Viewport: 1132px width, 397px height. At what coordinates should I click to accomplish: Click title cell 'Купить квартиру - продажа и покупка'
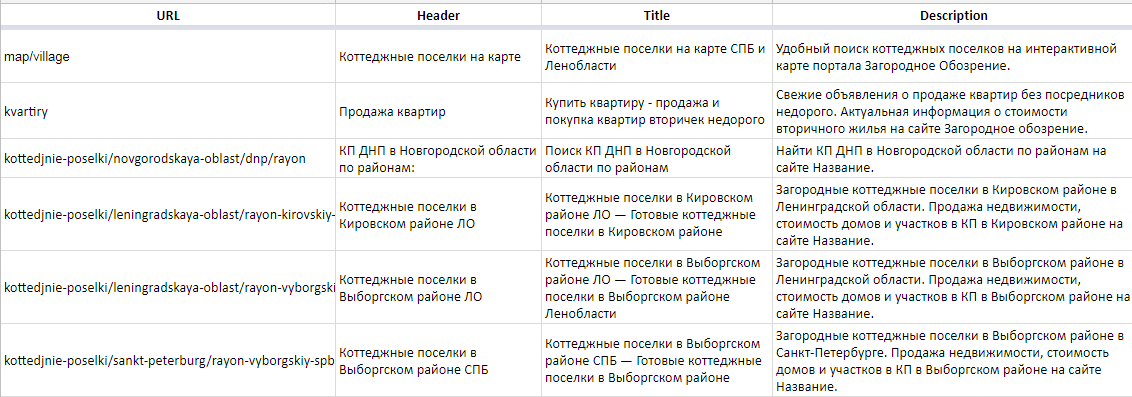pos(656,110)
